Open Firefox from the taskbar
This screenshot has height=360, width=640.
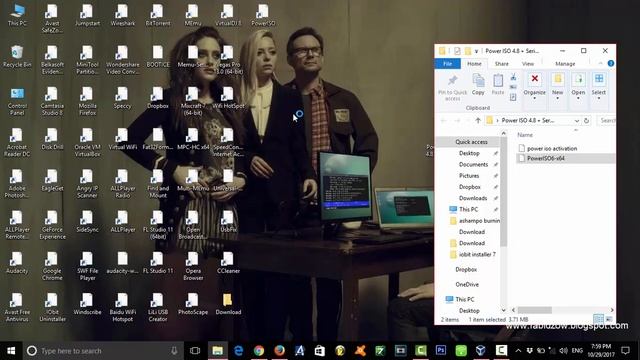(279, 350)
